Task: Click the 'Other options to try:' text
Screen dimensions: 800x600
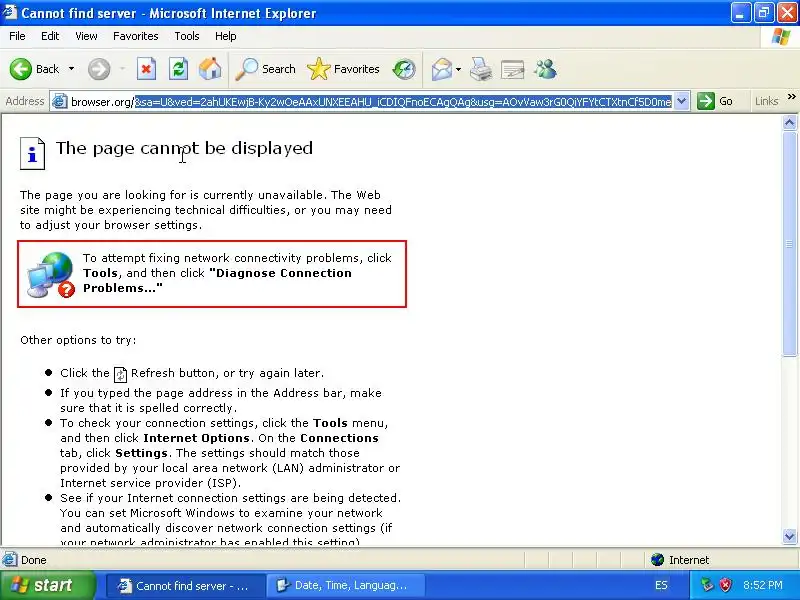Action: 78,340
